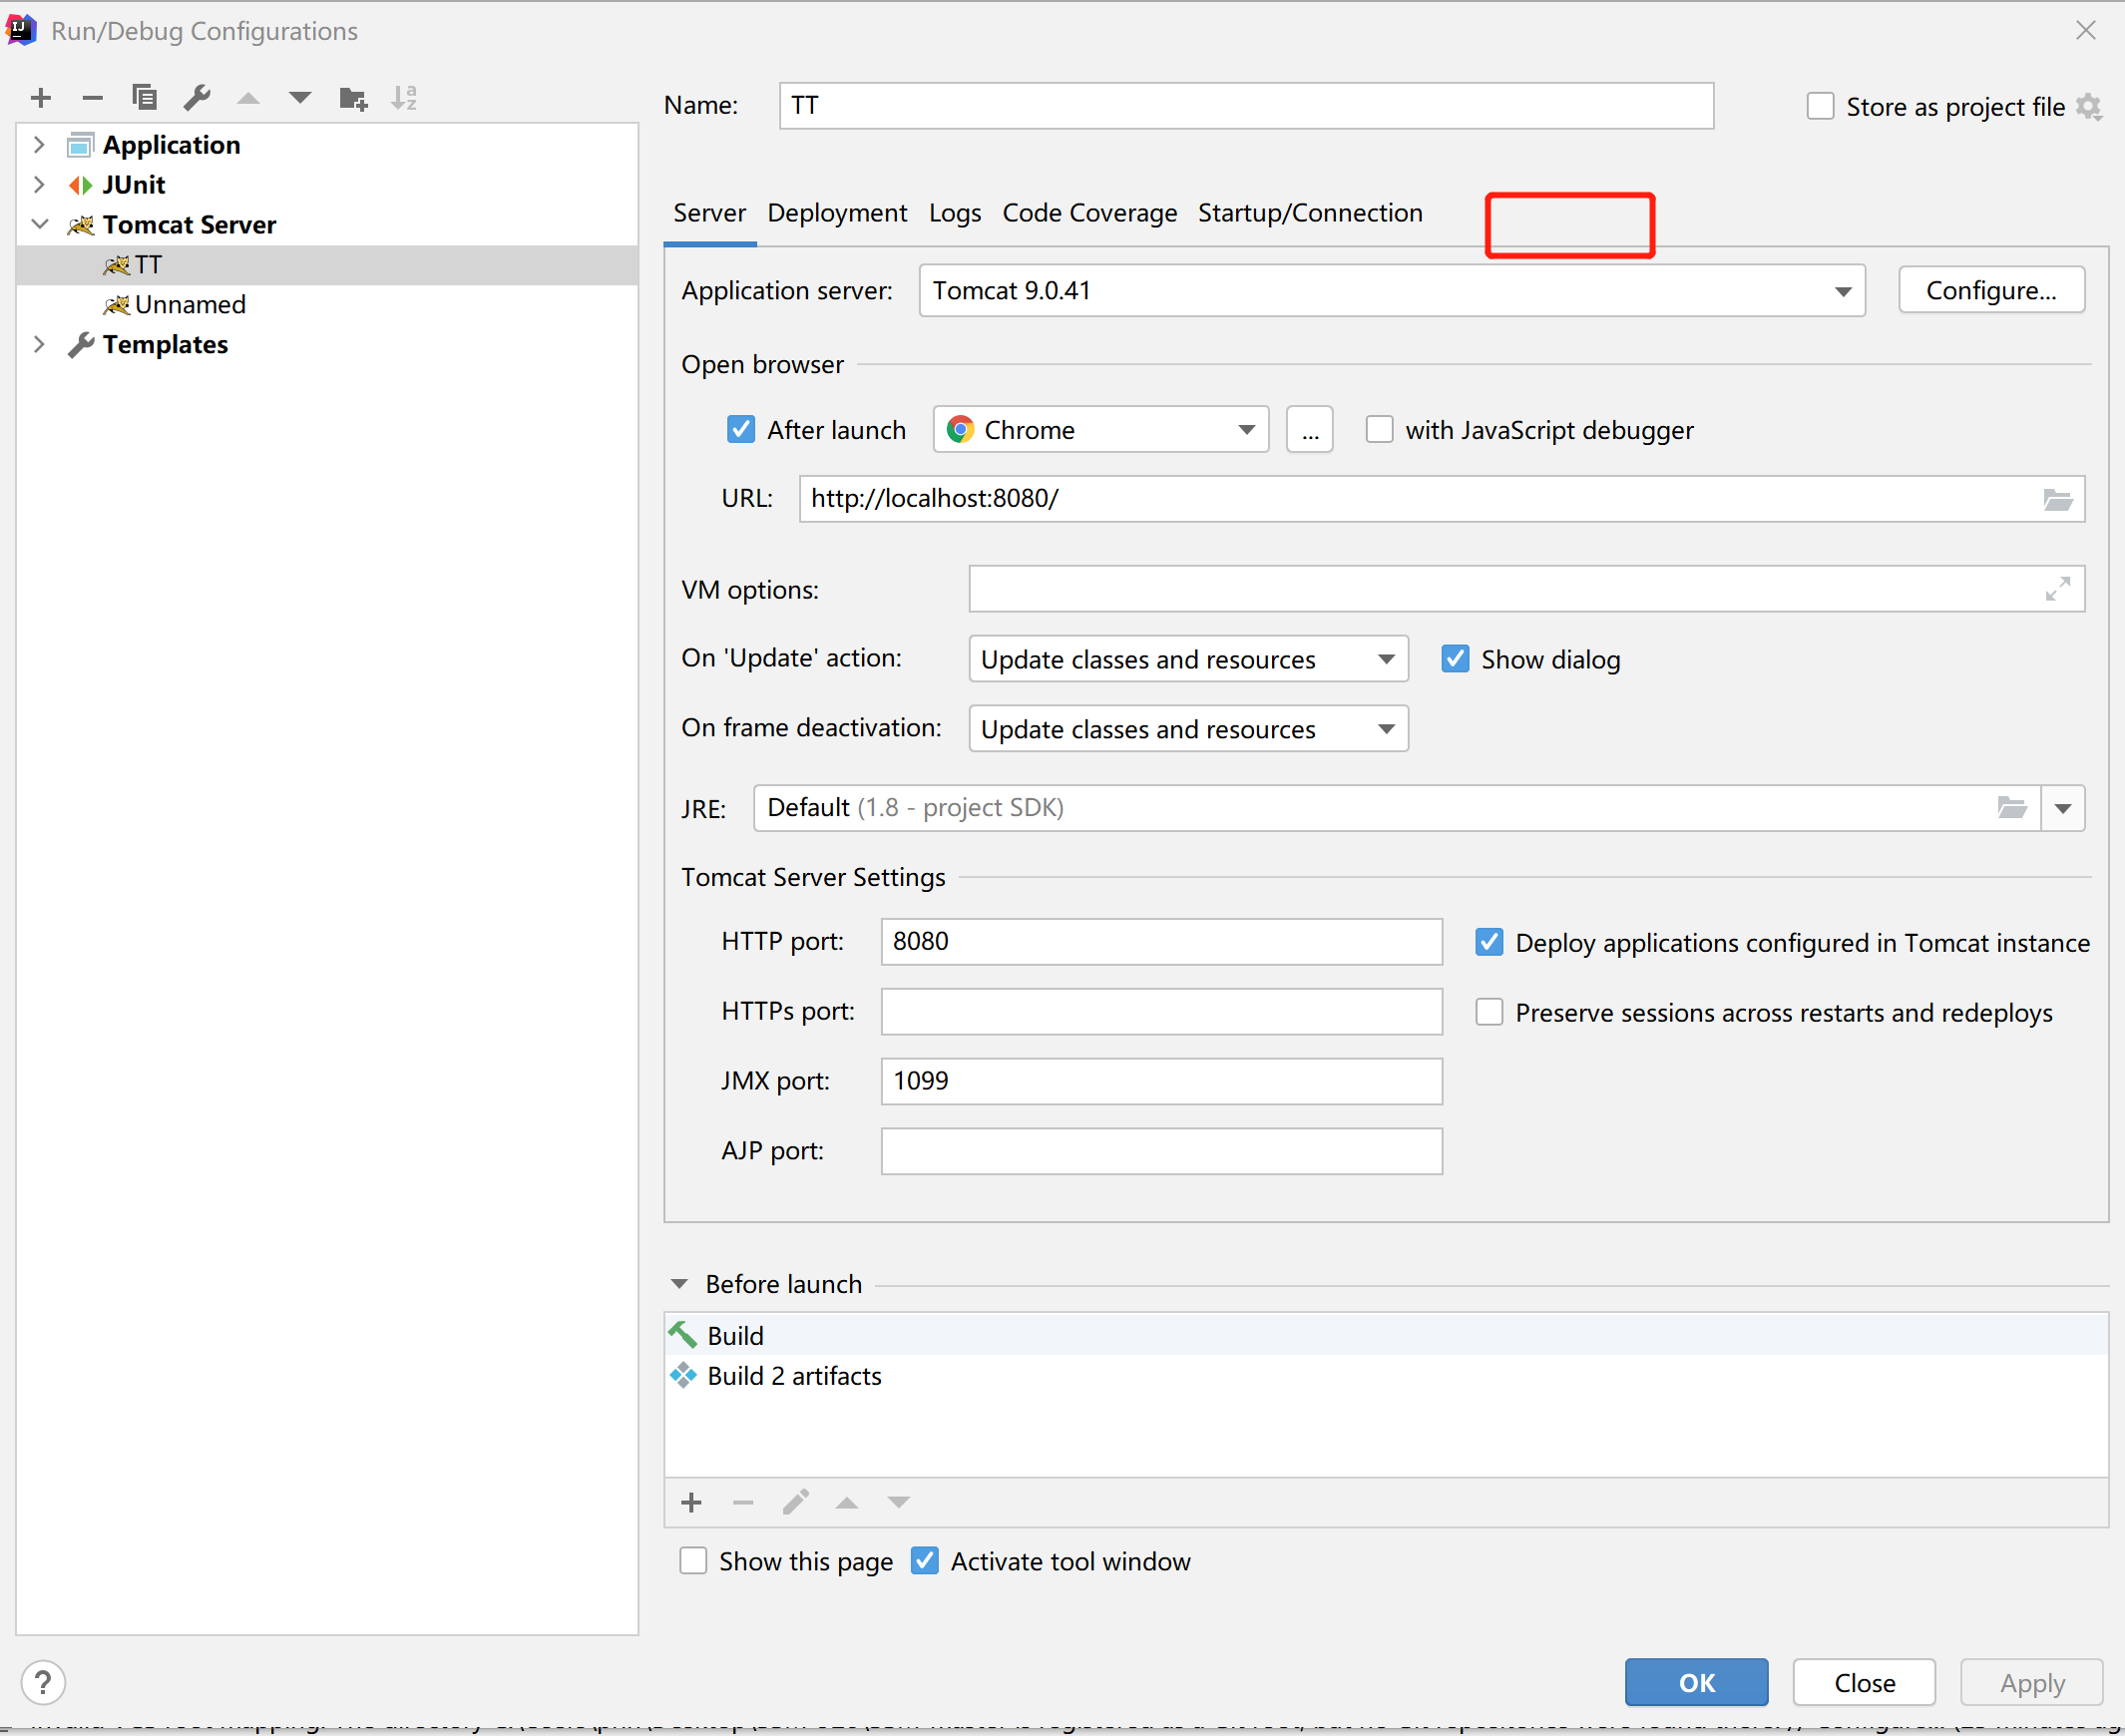The width and height of the screenshot is (2125, 1736).
Task: Open the JRE dropdown arrow
Action: [2063, 808]
